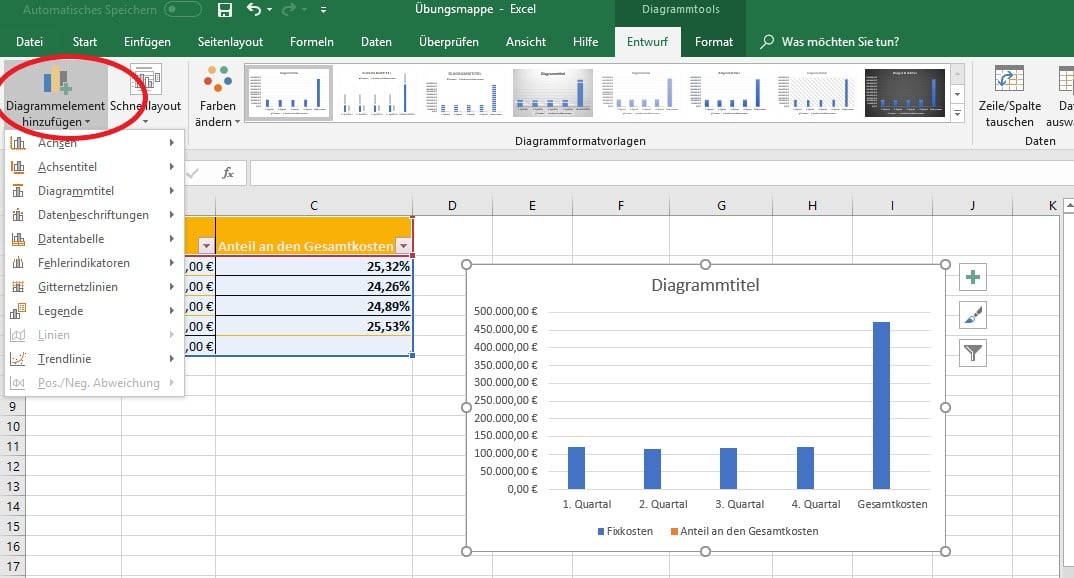Select the gray gradient chart style thumbnail
Image resolution: width=1074 pixels, height=578 pixels.
(553, 92)
